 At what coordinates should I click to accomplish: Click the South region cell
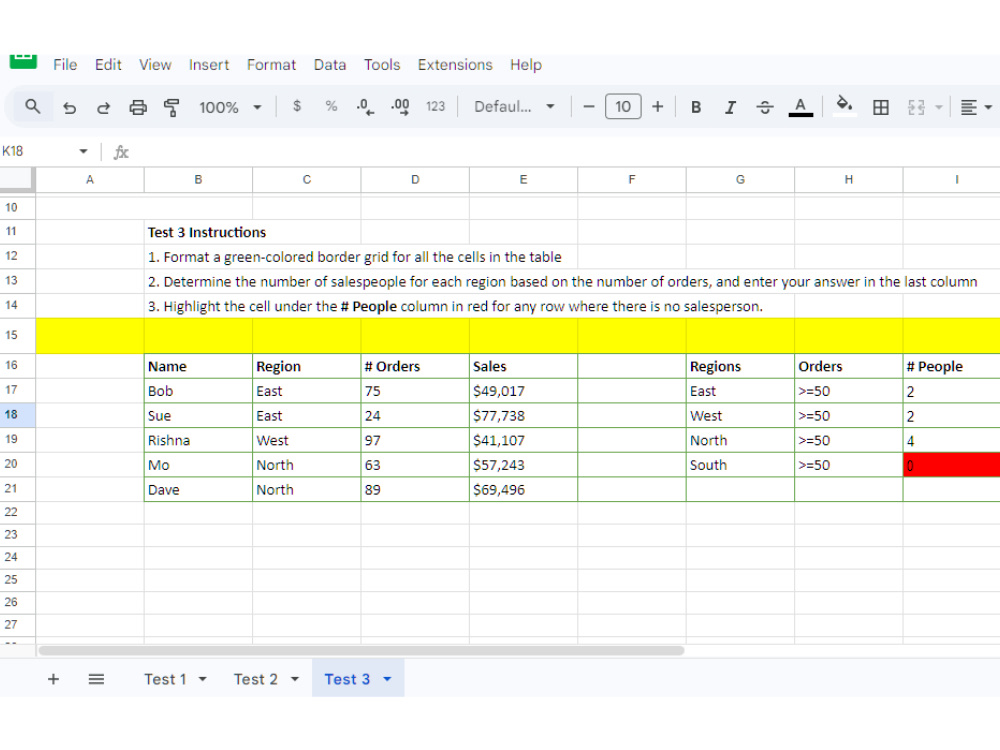point(740,465)
